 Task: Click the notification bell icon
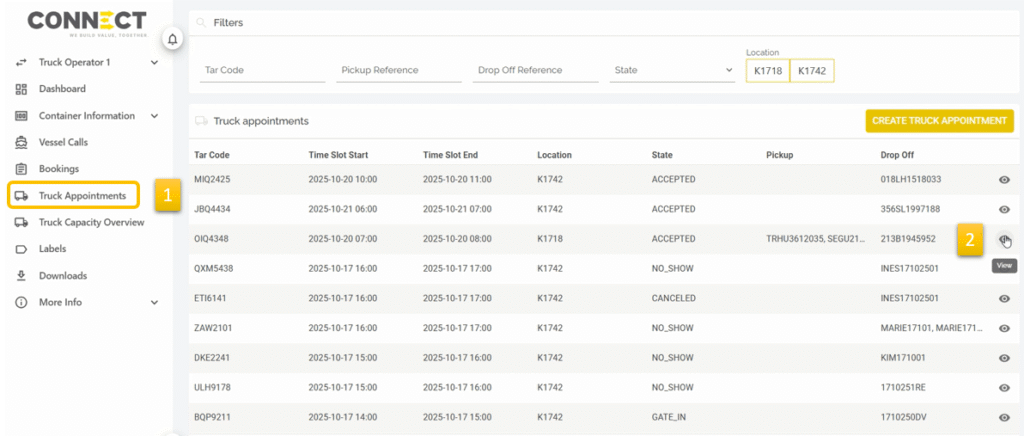pyautogui.click(x=172, y=39)
